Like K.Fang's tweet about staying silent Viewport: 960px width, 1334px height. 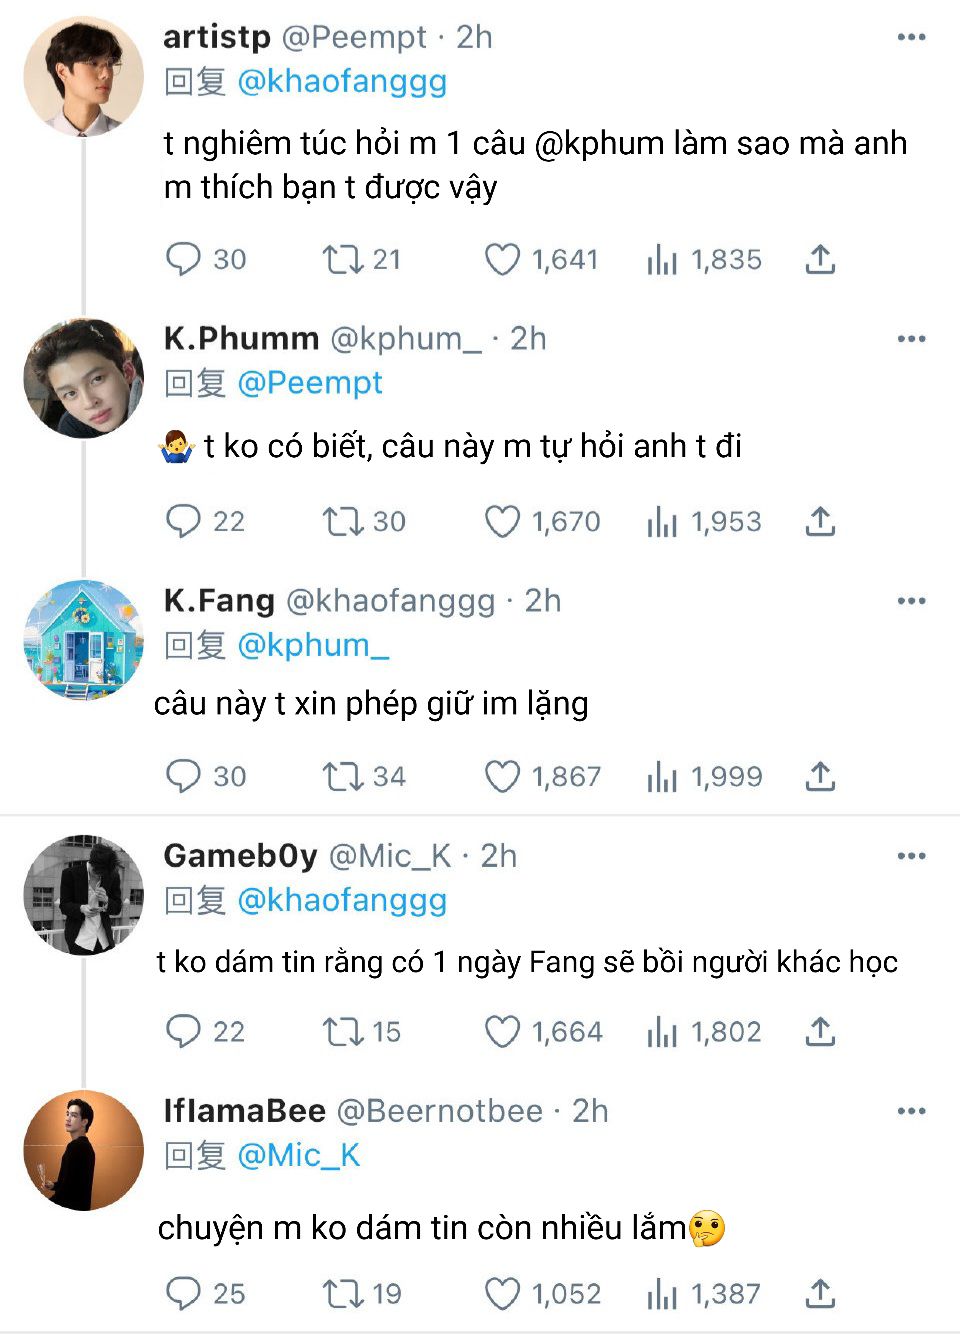tap(502, 776)
